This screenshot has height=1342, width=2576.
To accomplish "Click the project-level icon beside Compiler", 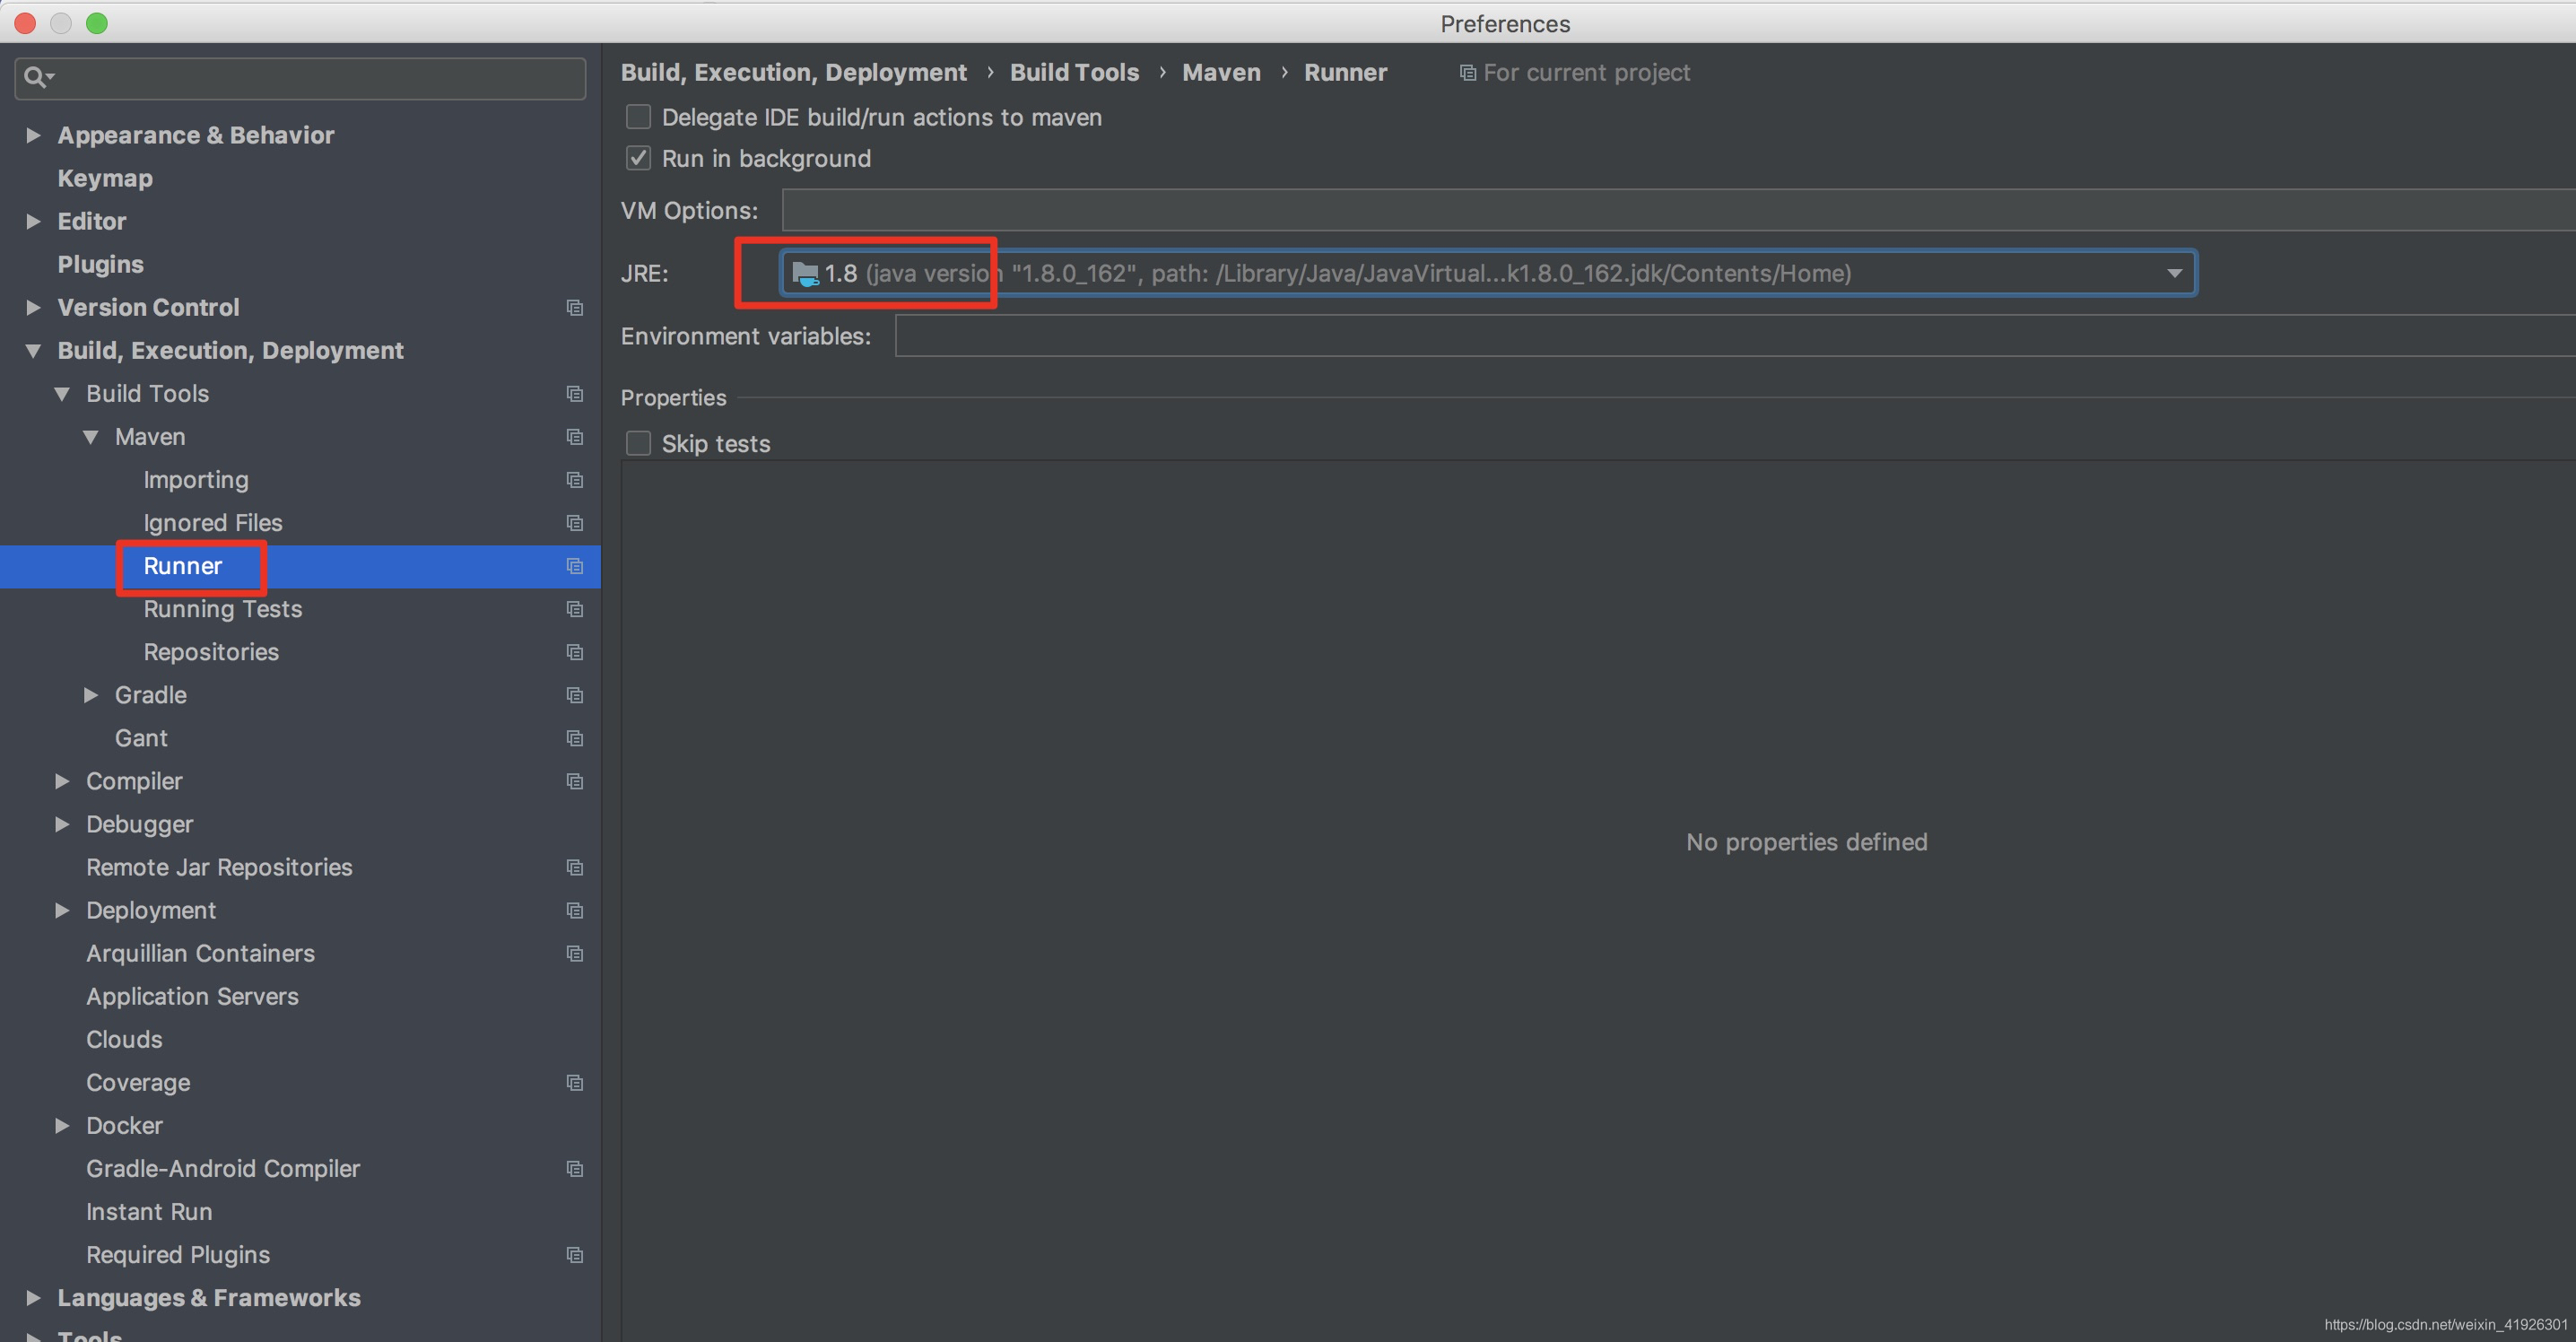I will click(574, 781).
